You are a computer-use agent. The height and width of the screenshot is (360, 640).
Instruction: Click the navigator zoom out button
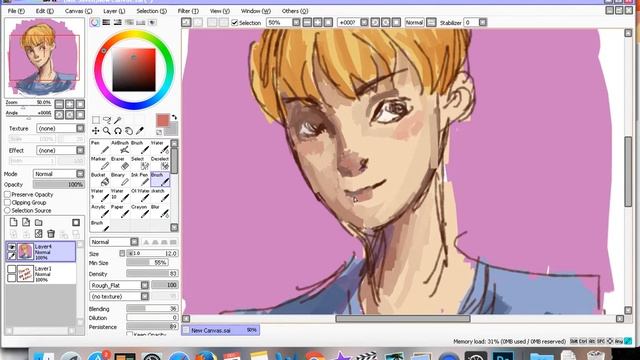tap(59, 104)
